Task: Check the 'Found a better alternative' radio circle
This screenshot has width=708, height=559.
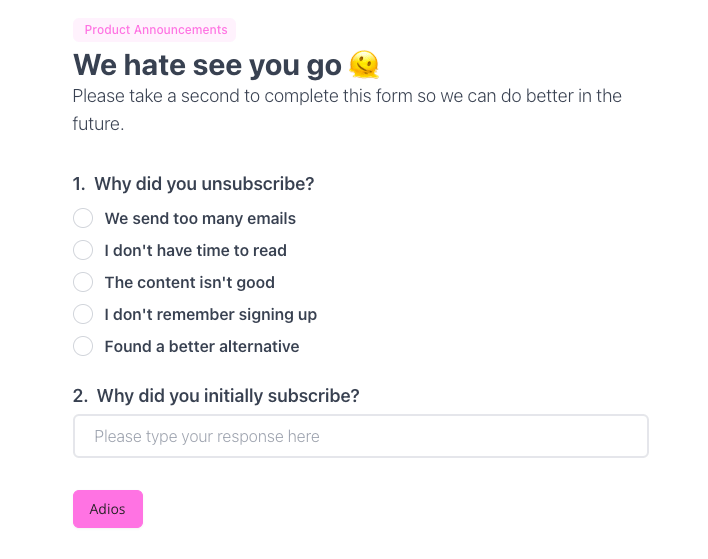Action: click(x=83, y=346)
